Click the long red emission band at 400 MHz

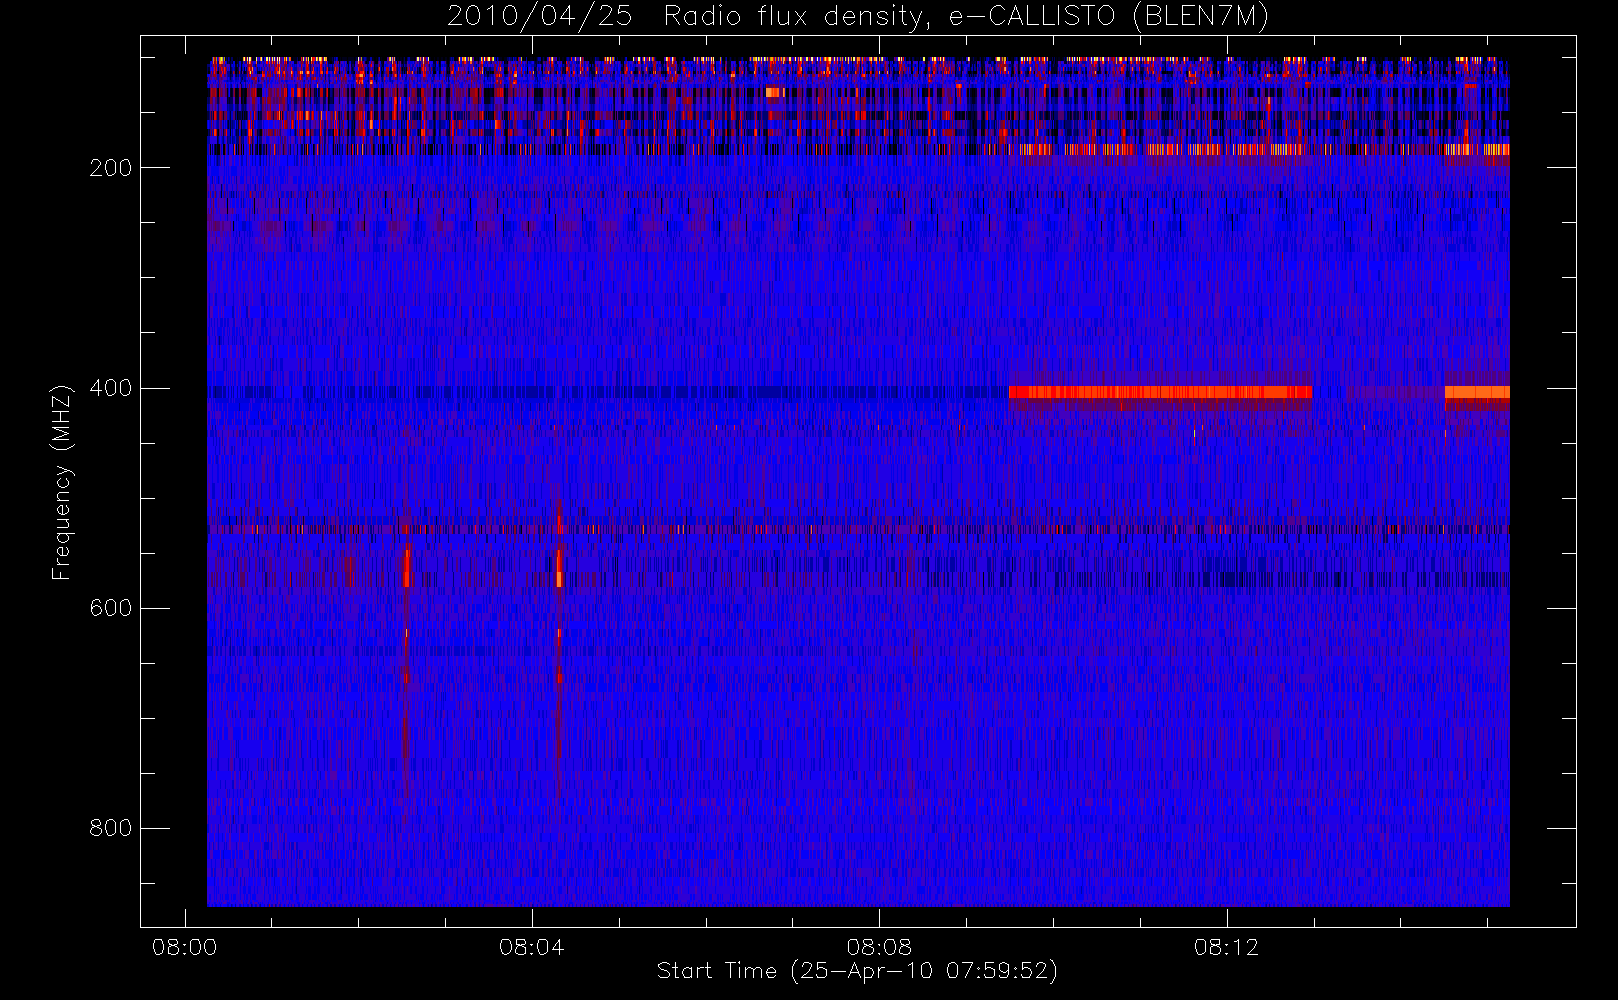1160,392
